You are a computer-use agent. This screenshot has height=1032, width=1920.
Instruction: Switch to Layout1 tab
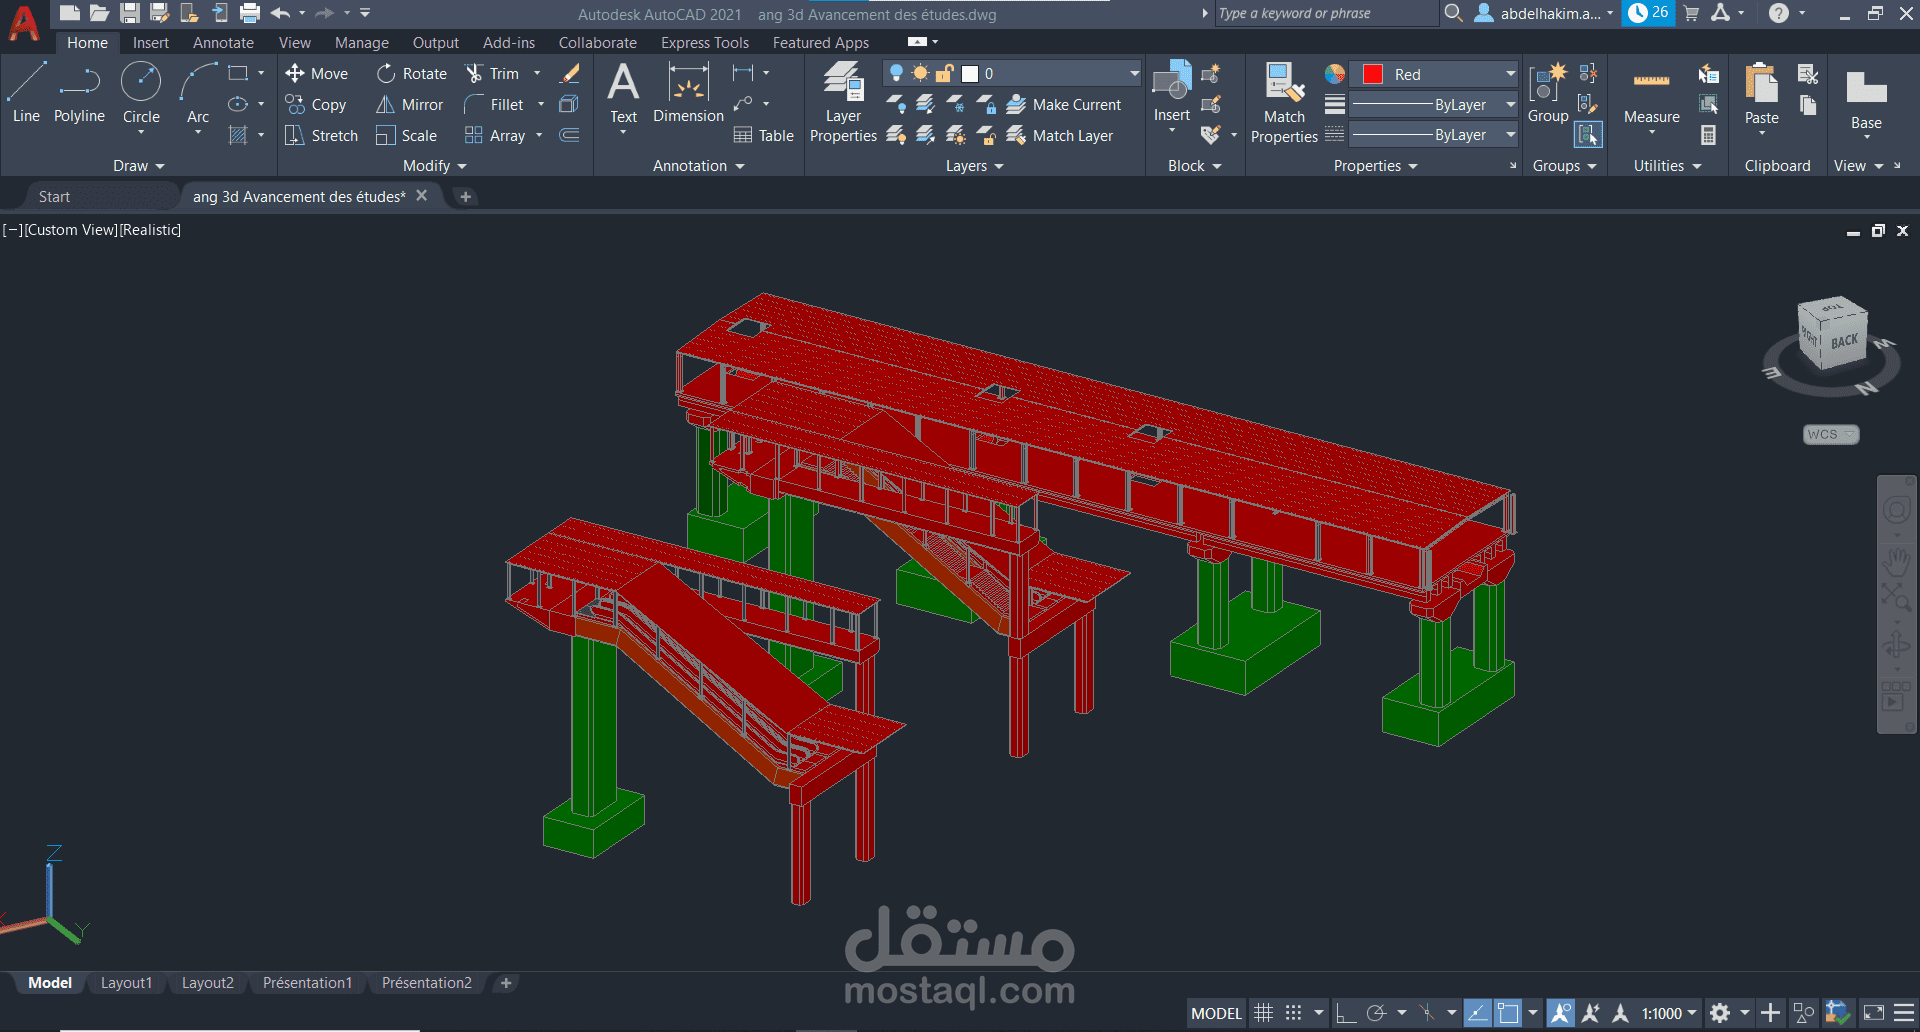coord(126,983)
